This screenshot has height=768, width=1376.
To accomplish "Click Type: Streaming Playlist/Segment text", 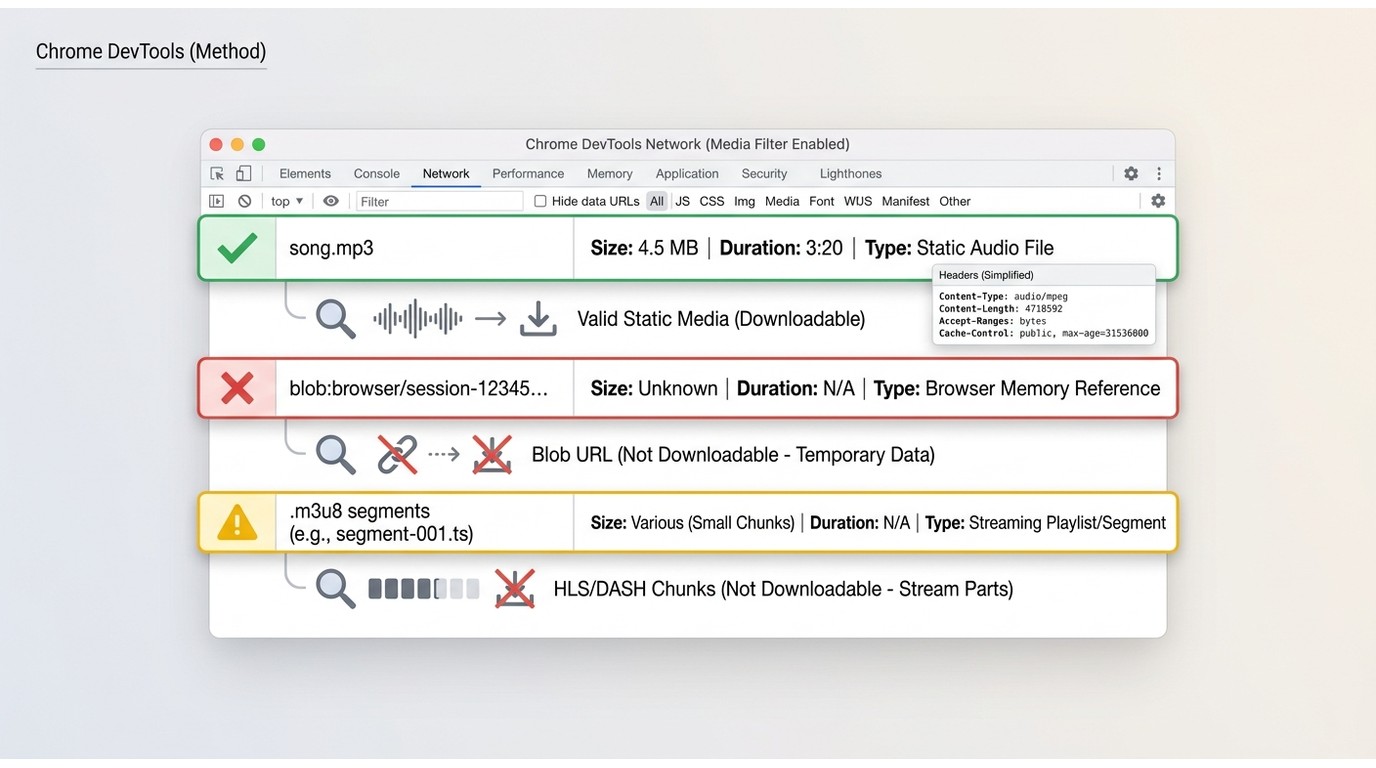I will point(1045,522).
